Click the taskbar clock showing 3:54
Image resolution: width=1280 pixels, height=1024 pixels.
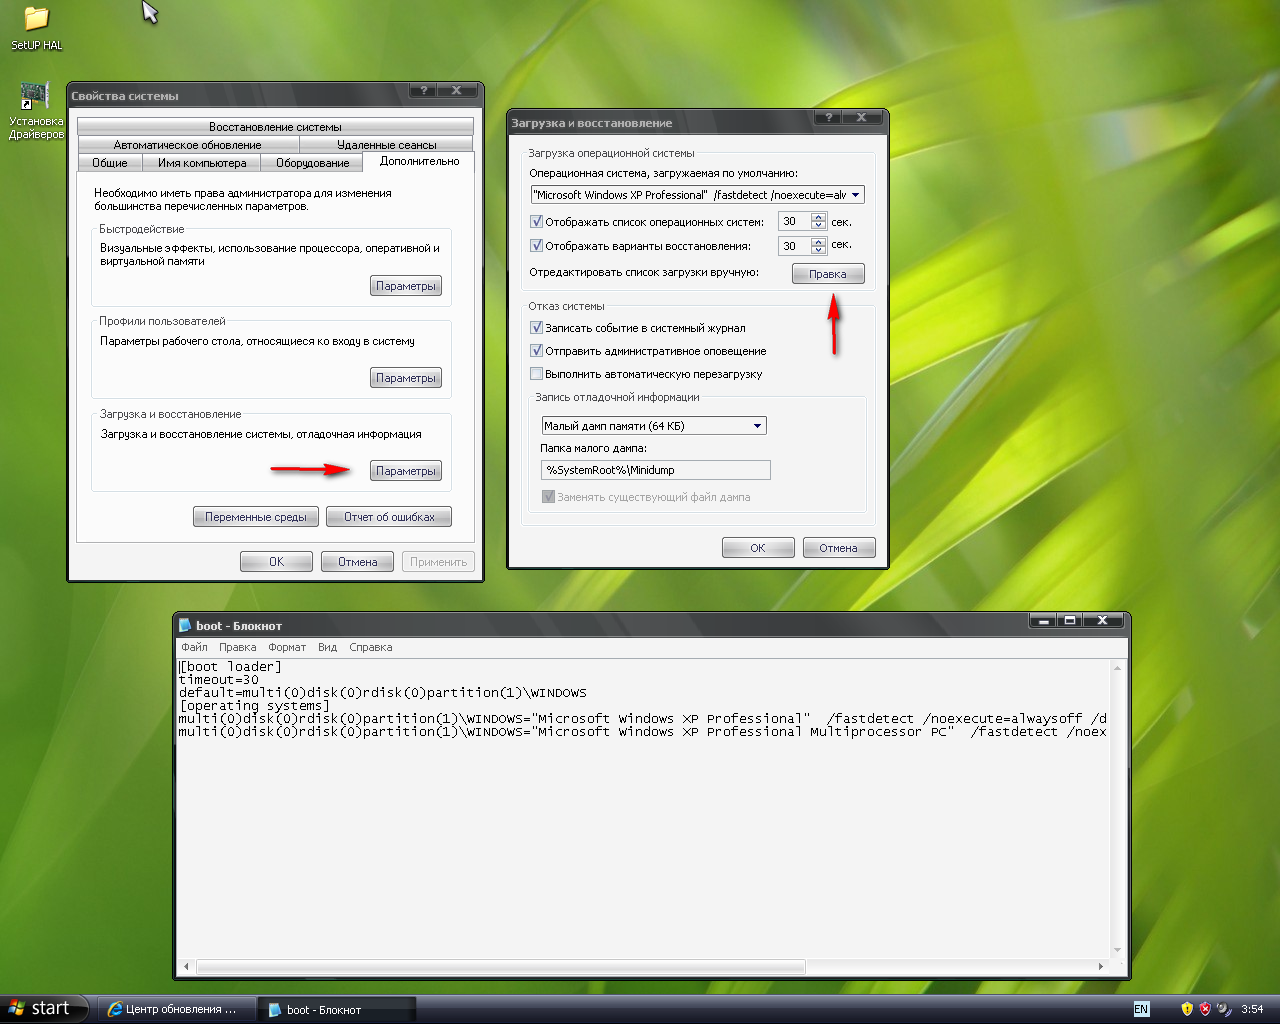click(x=1252, y=1009)
